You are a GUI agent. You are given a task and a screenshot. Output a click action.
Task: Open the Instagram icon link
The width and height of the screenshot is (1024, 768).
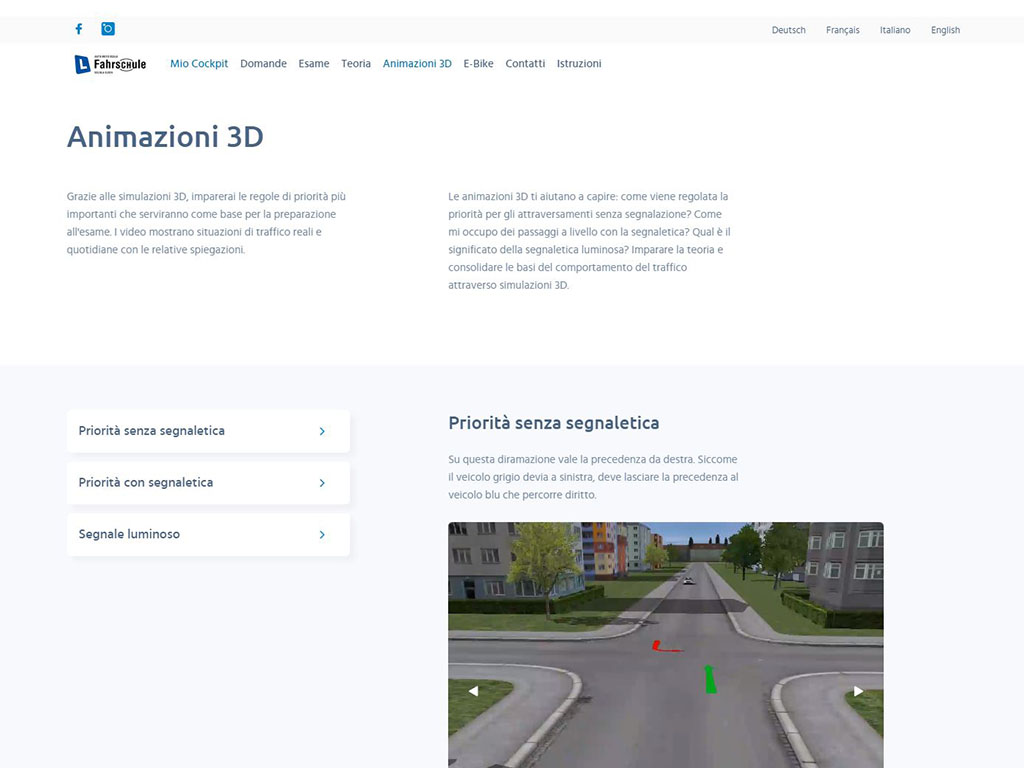pyautogui.click(x=108, y=29)
